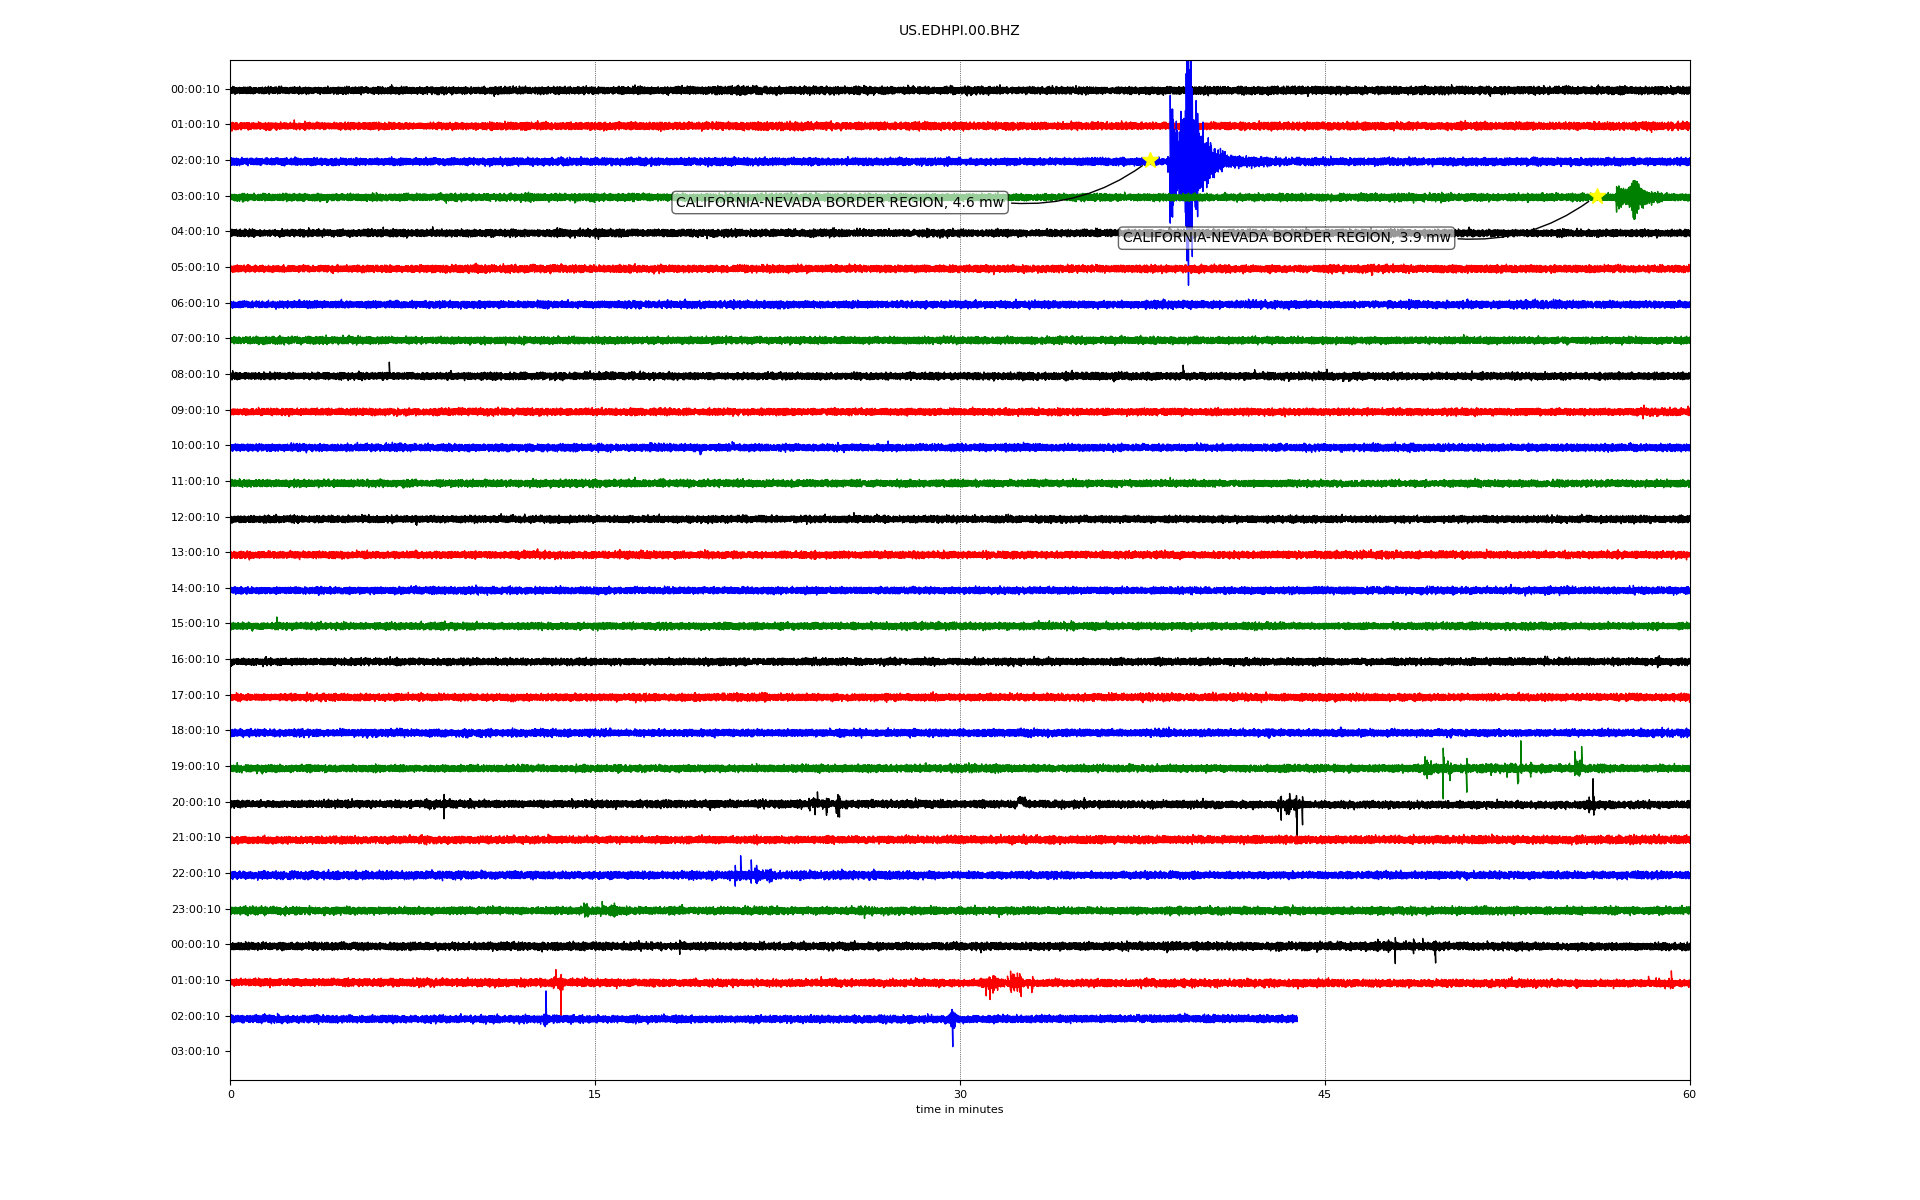1920x1200 pixels.
Task: Click the x-axis tick label 30
Action: pos(960,1094)
